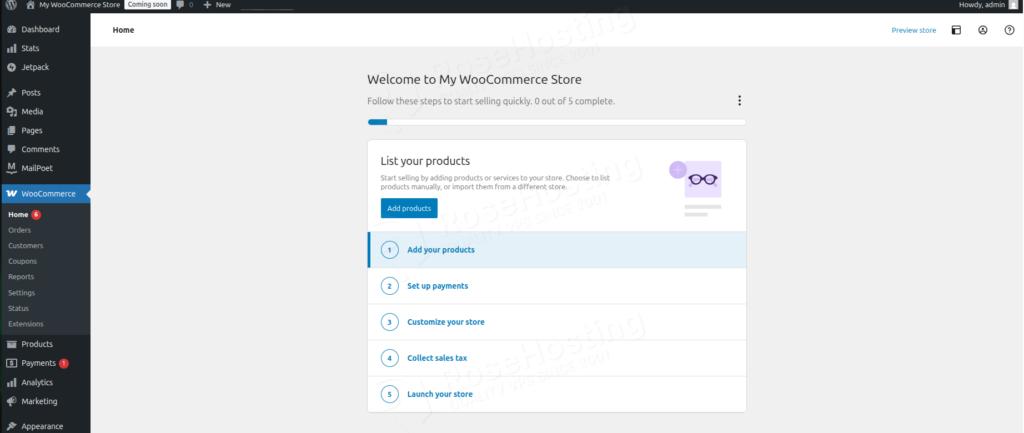Click the red notification badge next to Home
The height and width of the screenshot is (433, 1024).
click(36, 215)
